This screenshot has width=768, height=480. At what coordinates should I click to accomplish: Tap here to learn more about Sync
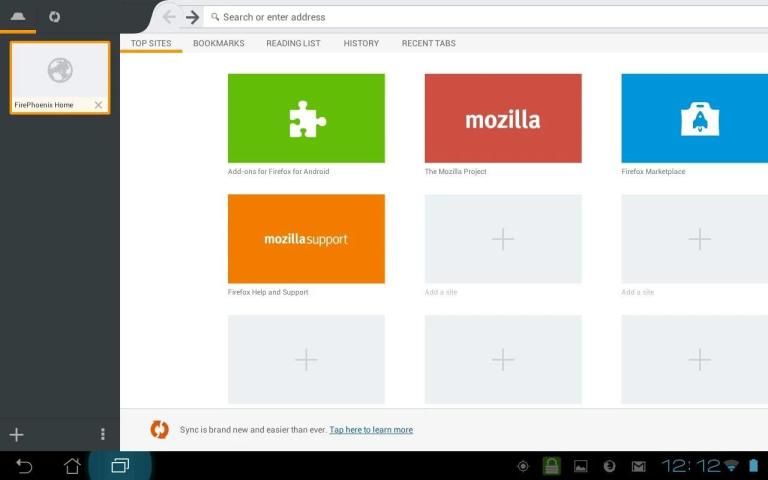point(371,430)
